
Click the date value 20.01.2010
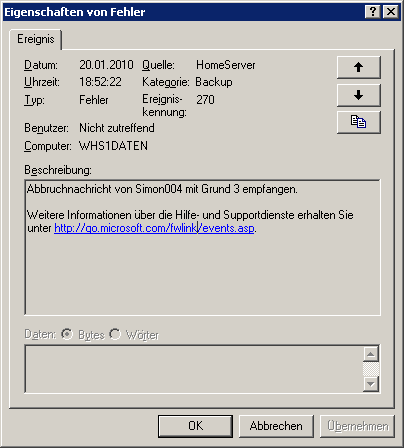point(106,65)
